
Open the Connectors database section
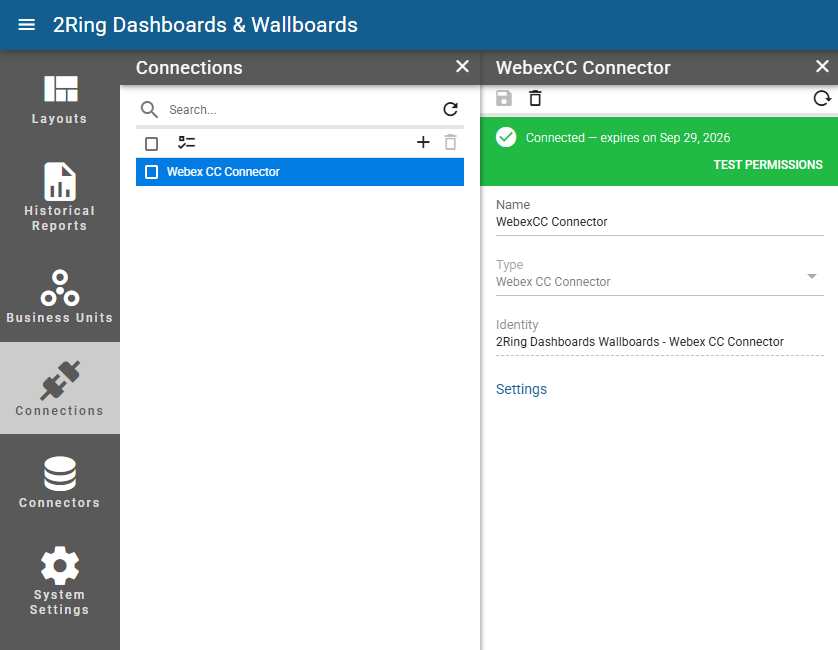tap(60, 482)
